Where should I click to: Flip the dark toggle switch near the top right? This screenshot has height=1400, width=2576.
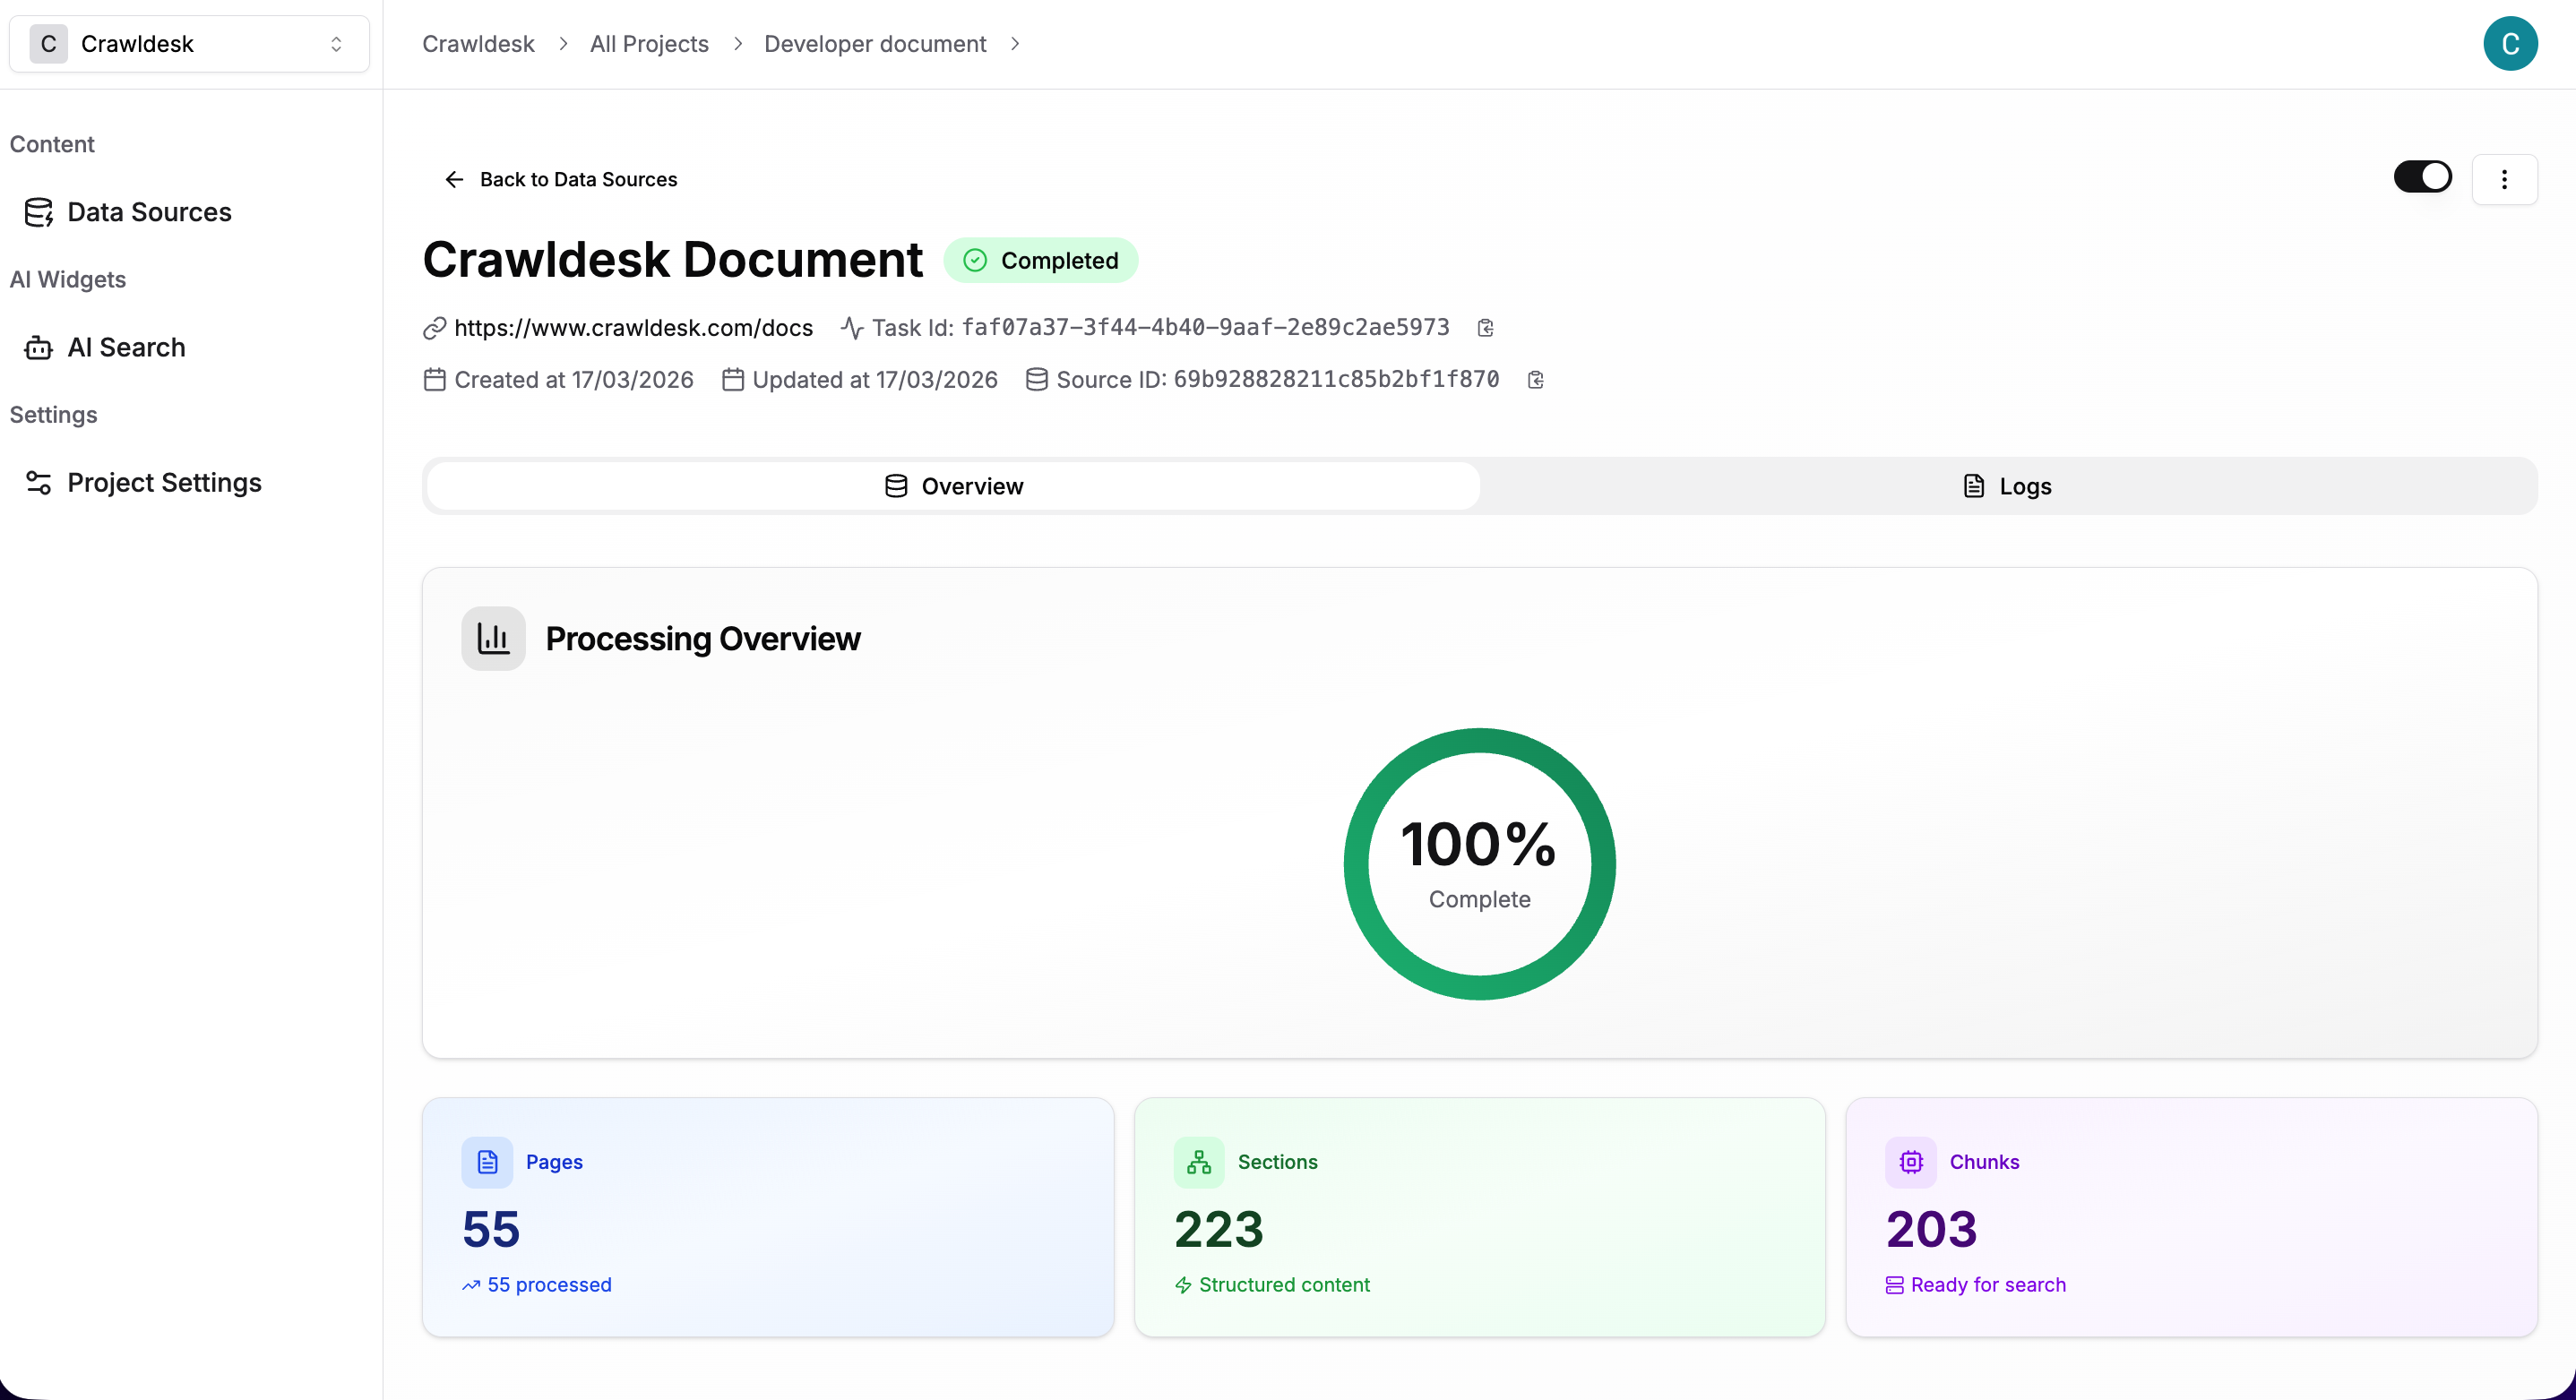(2423, 177)
